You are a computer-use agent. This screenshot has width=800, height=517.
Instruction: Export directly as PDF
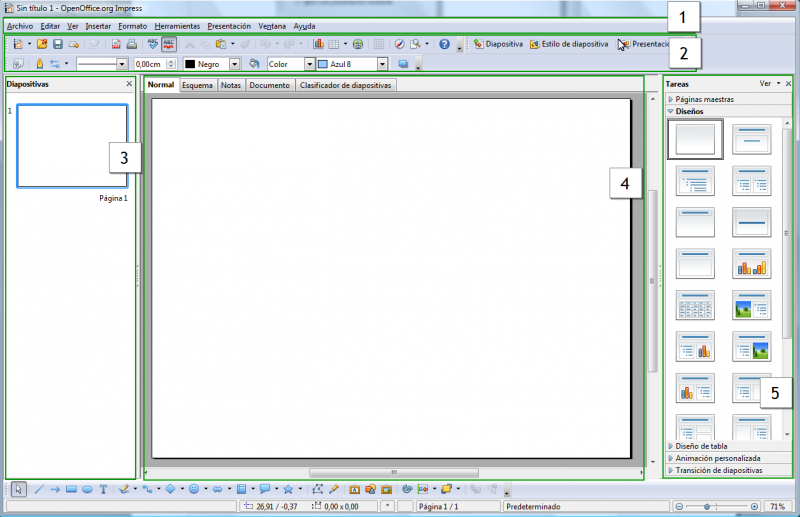[x=116, y=44]
